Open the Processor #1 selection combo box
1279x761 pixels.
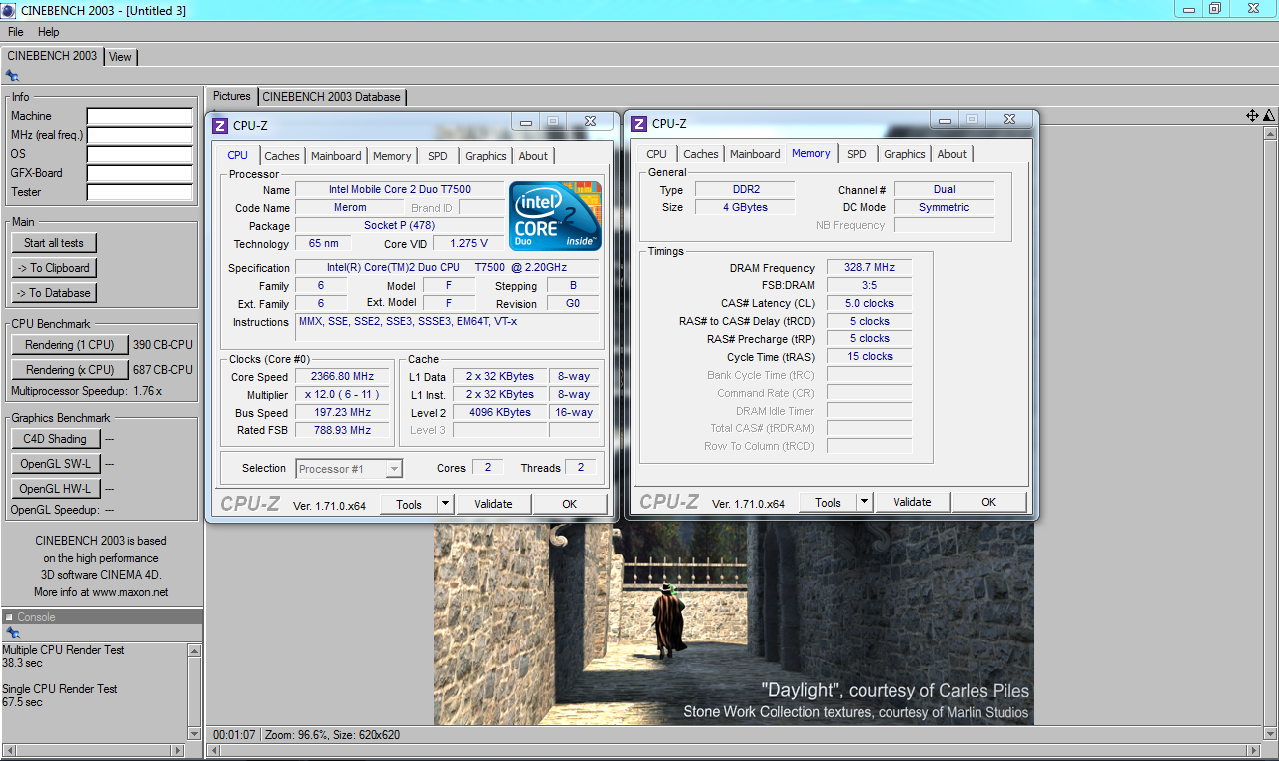point(350,468)
